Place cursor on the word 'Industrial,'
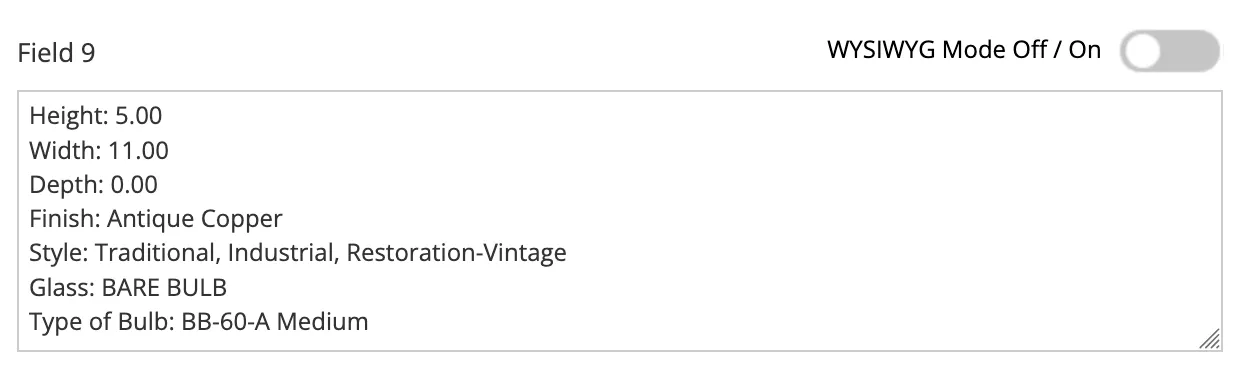The width and height of the screenshot is (1250, 372). coord(284,253)
